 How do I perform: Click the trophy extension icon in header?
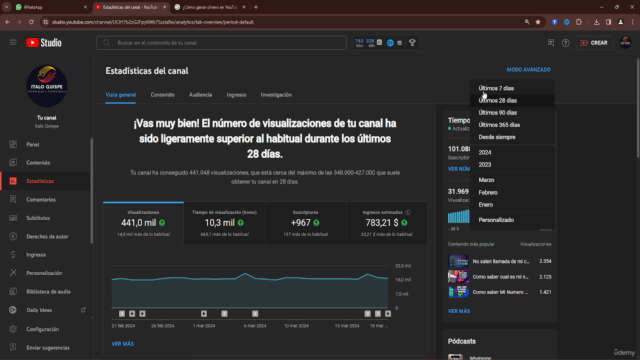click(412, 42)
